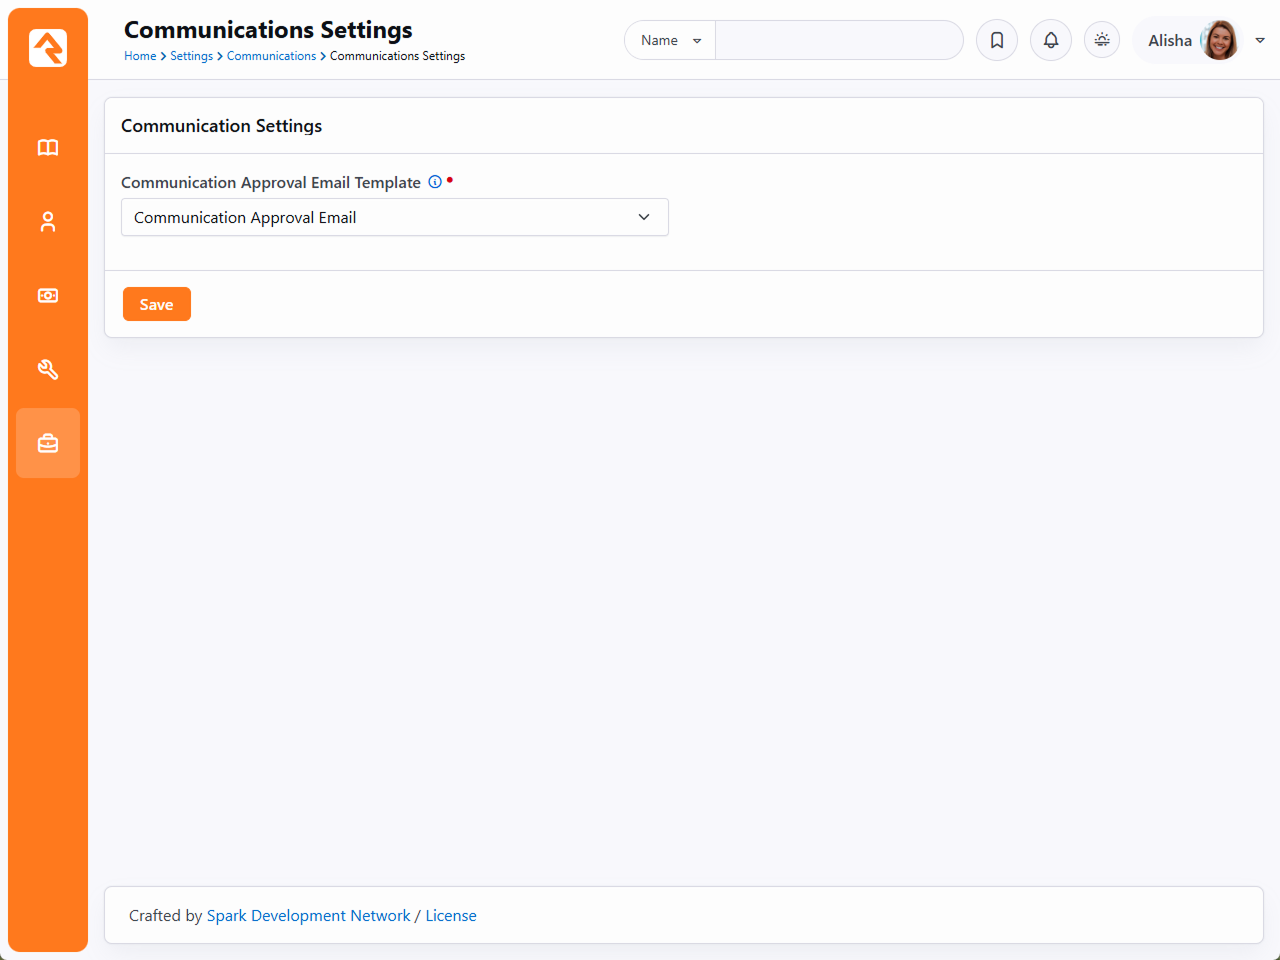
Task: Click the orange Save button
Action: (x=157, y=304)
